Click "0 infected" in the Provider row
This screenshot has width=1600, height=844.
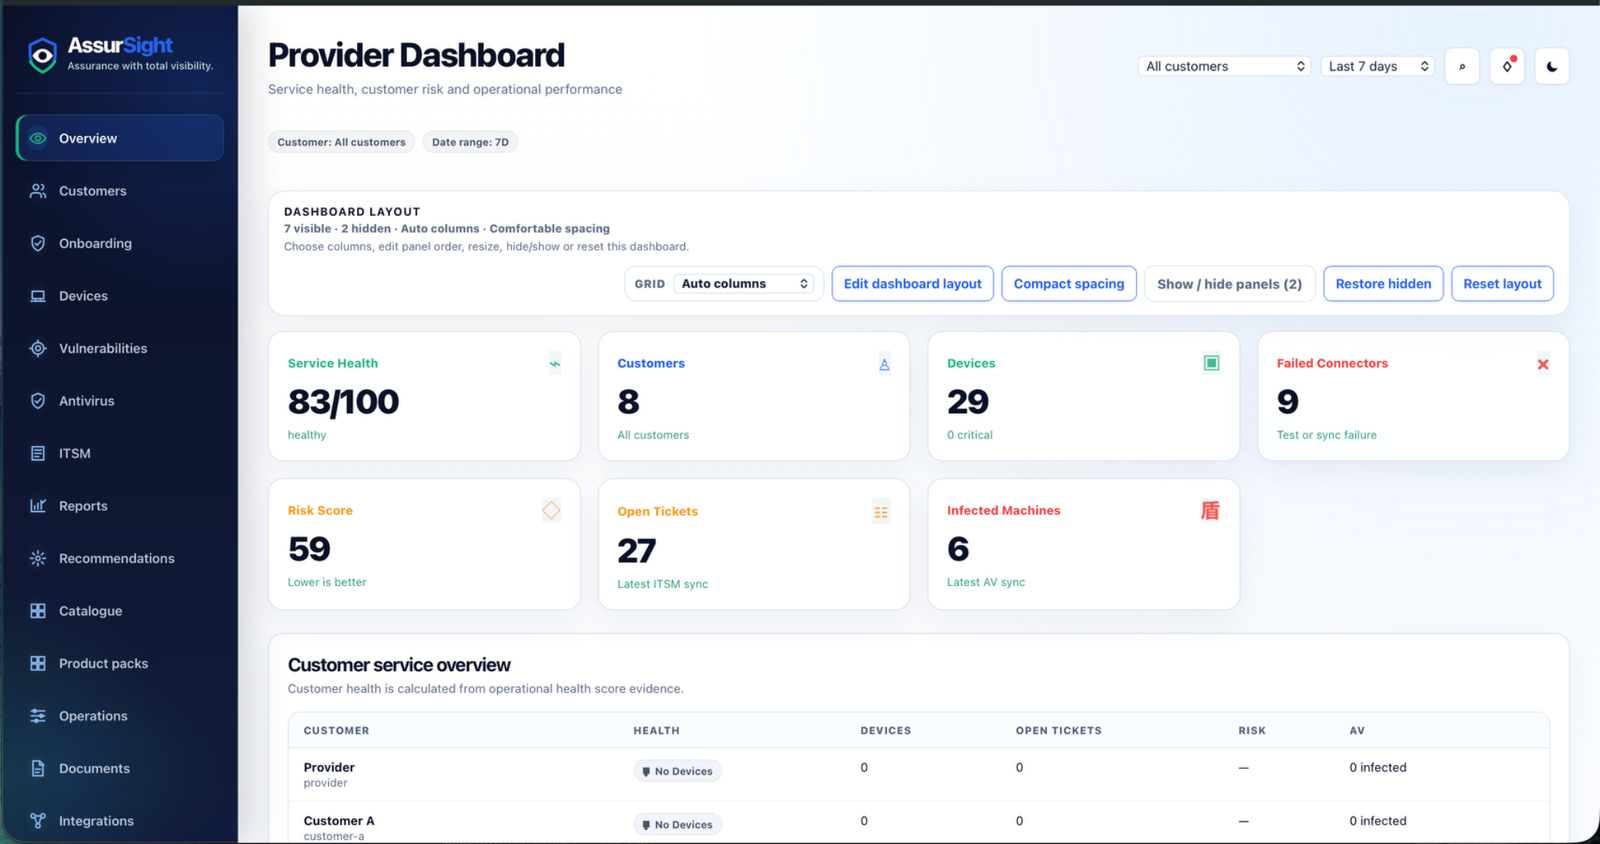point(1377,768)
